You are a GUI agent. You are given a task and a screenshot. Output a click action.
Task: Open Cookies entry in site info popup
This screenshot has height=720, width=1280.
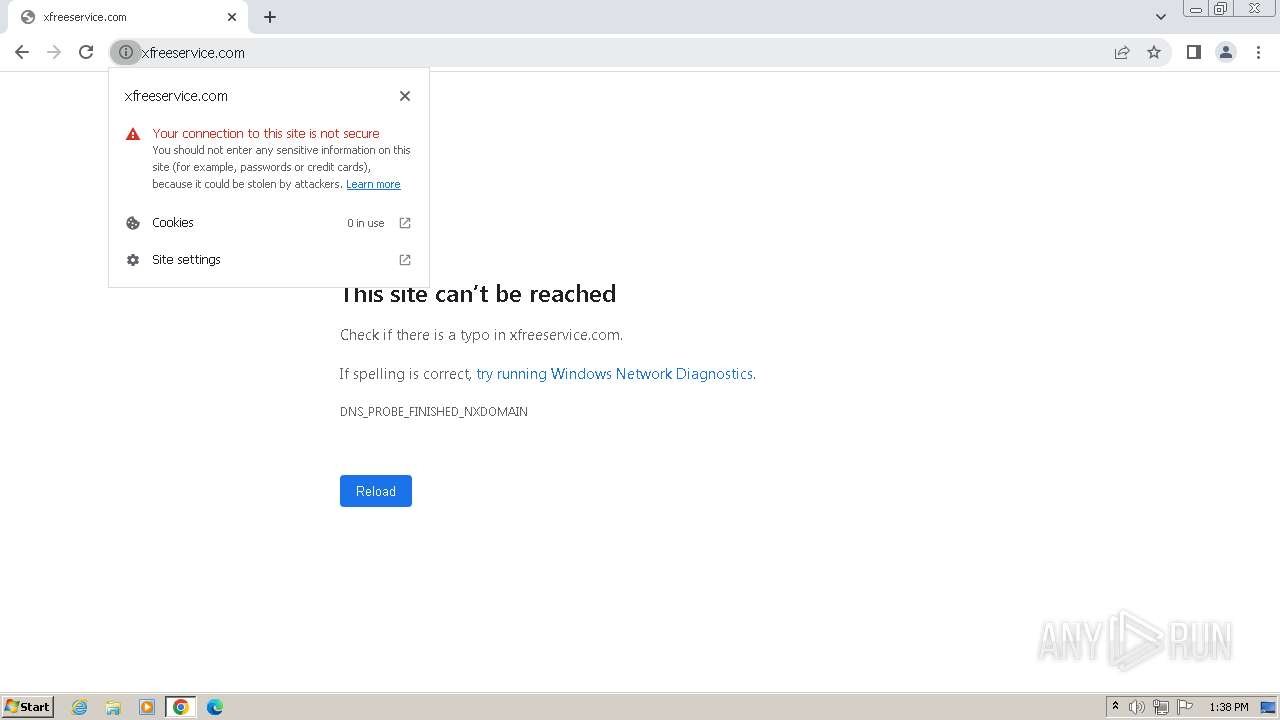click(269, 223)
